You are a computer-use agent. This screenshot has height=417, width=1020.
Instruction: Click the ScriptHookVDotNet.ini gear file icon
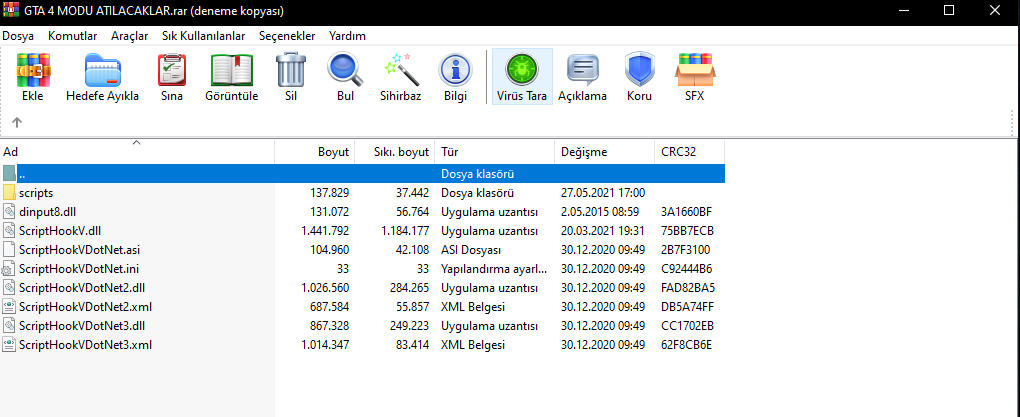(8, 269)
